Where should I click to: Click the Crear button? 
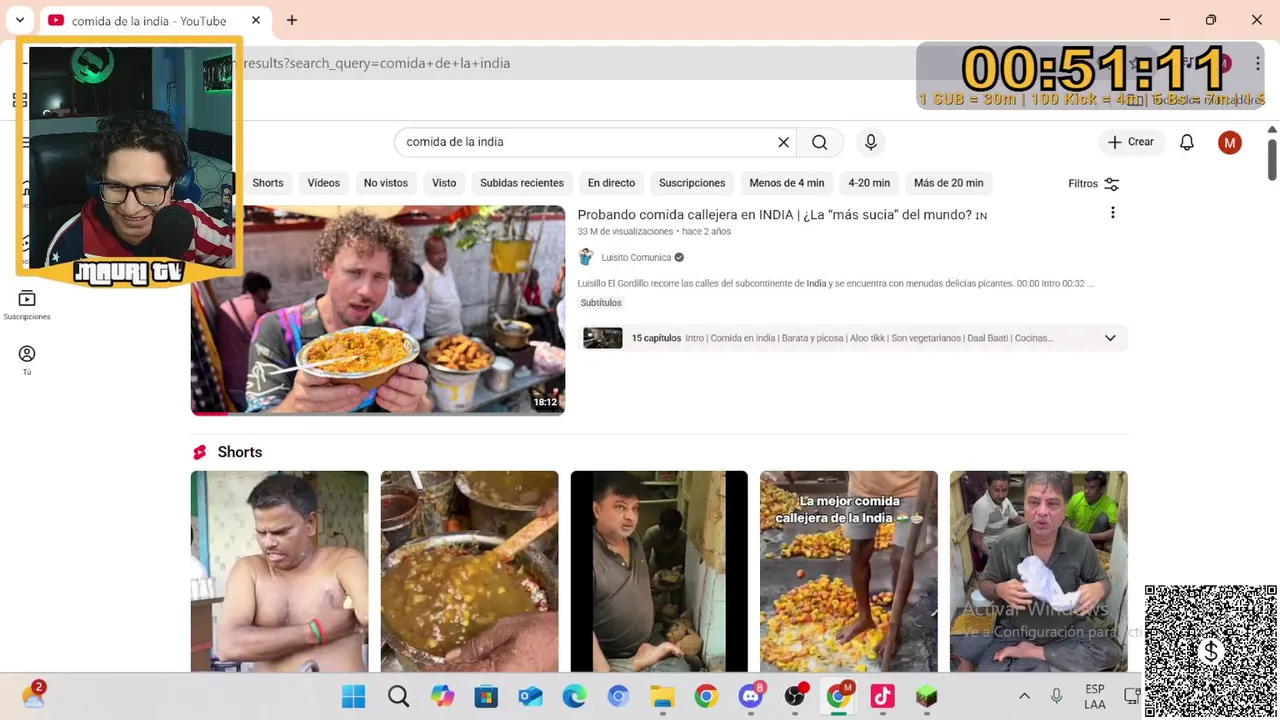(1130, 142)
